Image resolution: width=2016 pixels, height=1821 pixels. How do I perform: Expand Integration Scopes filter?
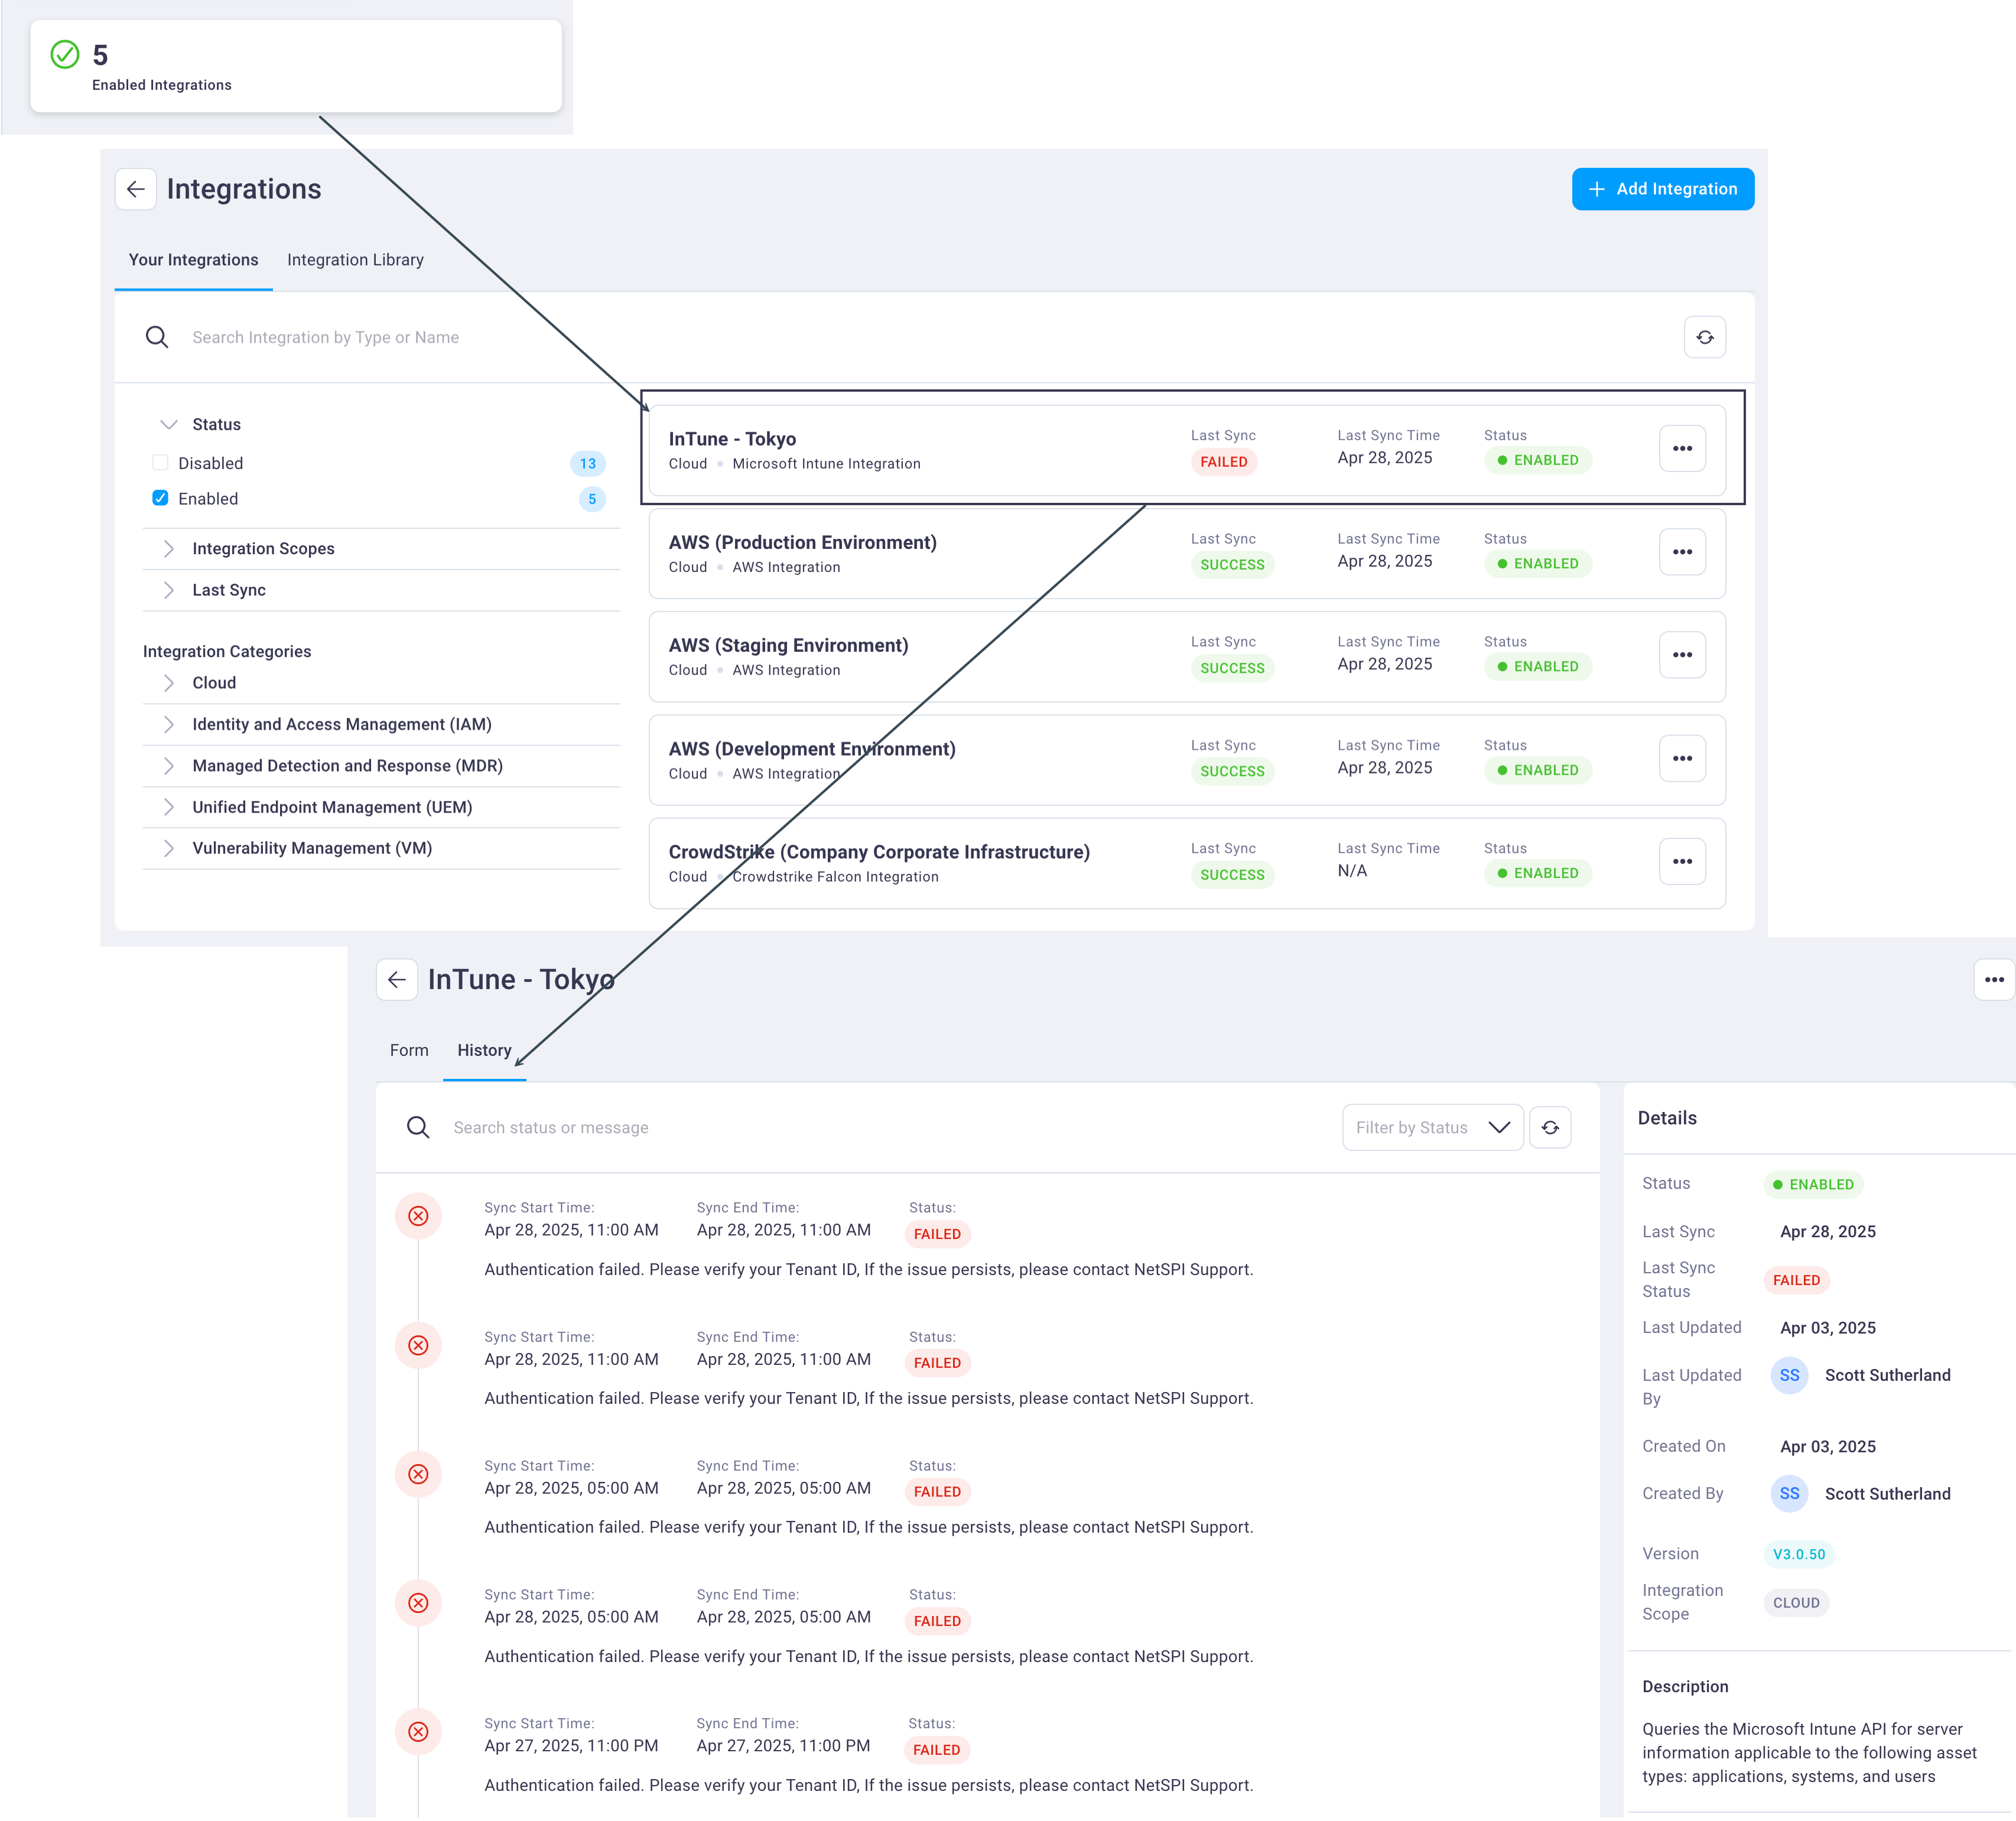[169, 549]
